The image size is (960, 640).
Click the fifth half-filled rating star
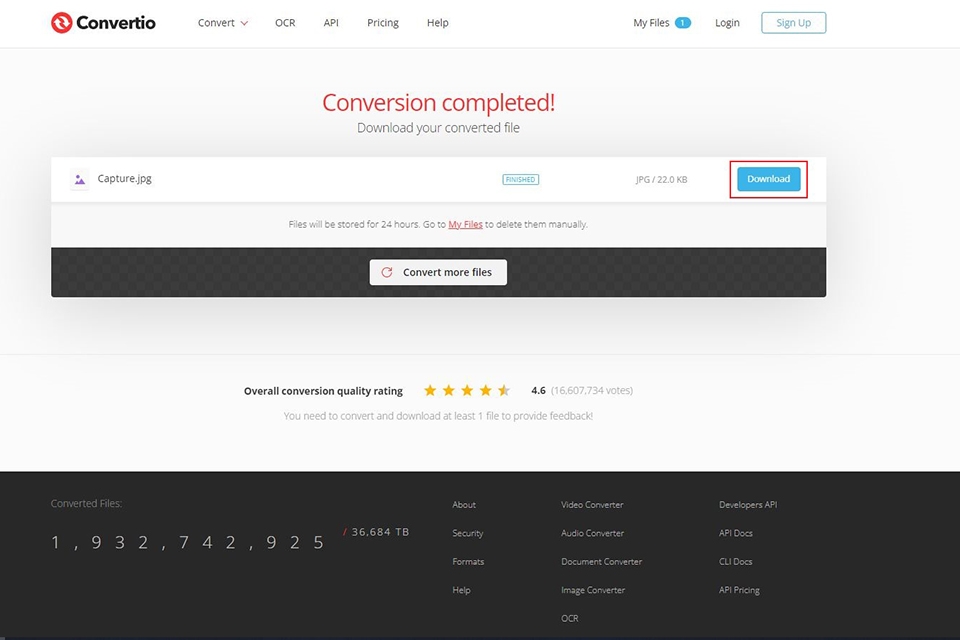point(504,390)
